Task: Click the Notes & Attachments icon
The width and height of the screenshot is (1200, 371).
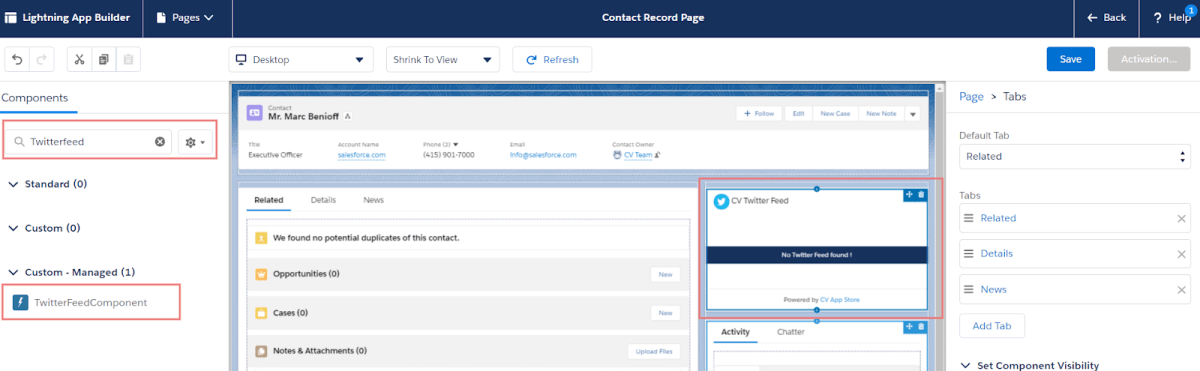Action: [x=261, y=351]
